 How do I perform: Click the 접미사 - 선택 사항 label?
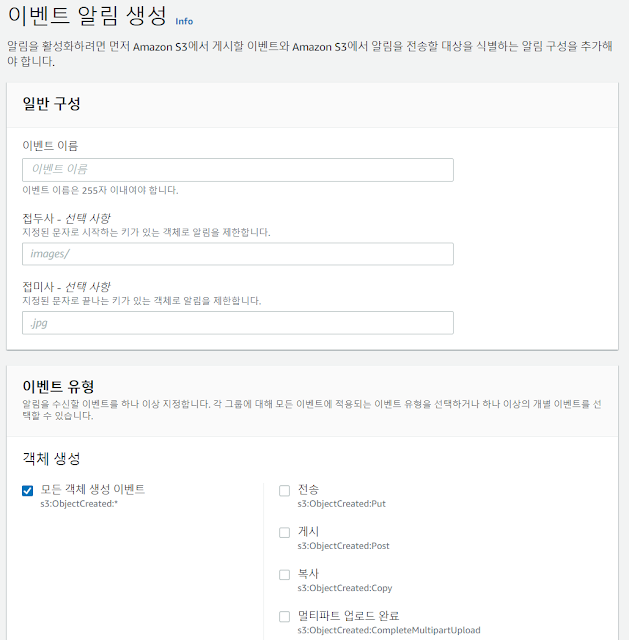point(66,287)
